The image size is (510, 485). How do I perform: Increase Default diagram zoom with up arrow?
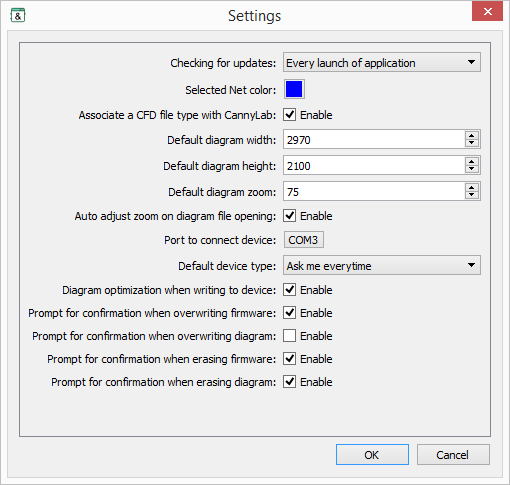(471, 187)
